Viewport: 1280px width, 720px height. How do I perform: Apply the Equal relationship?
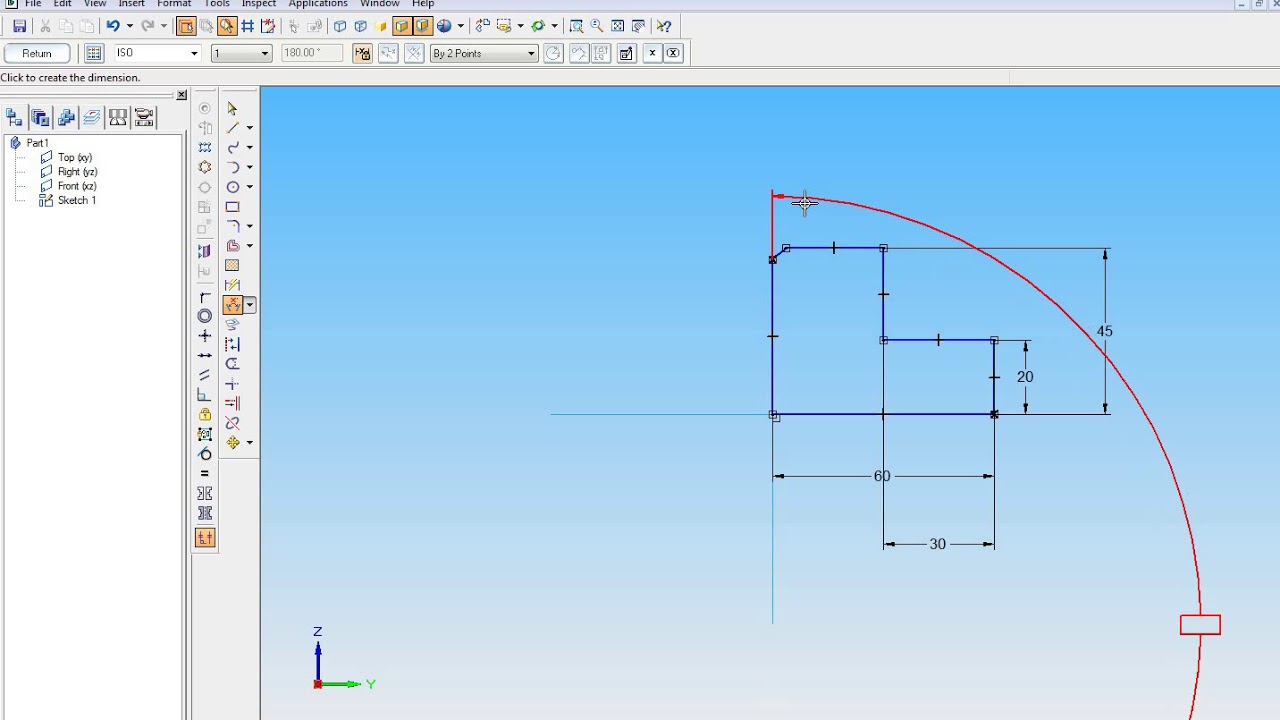click(x=205, y=474)
